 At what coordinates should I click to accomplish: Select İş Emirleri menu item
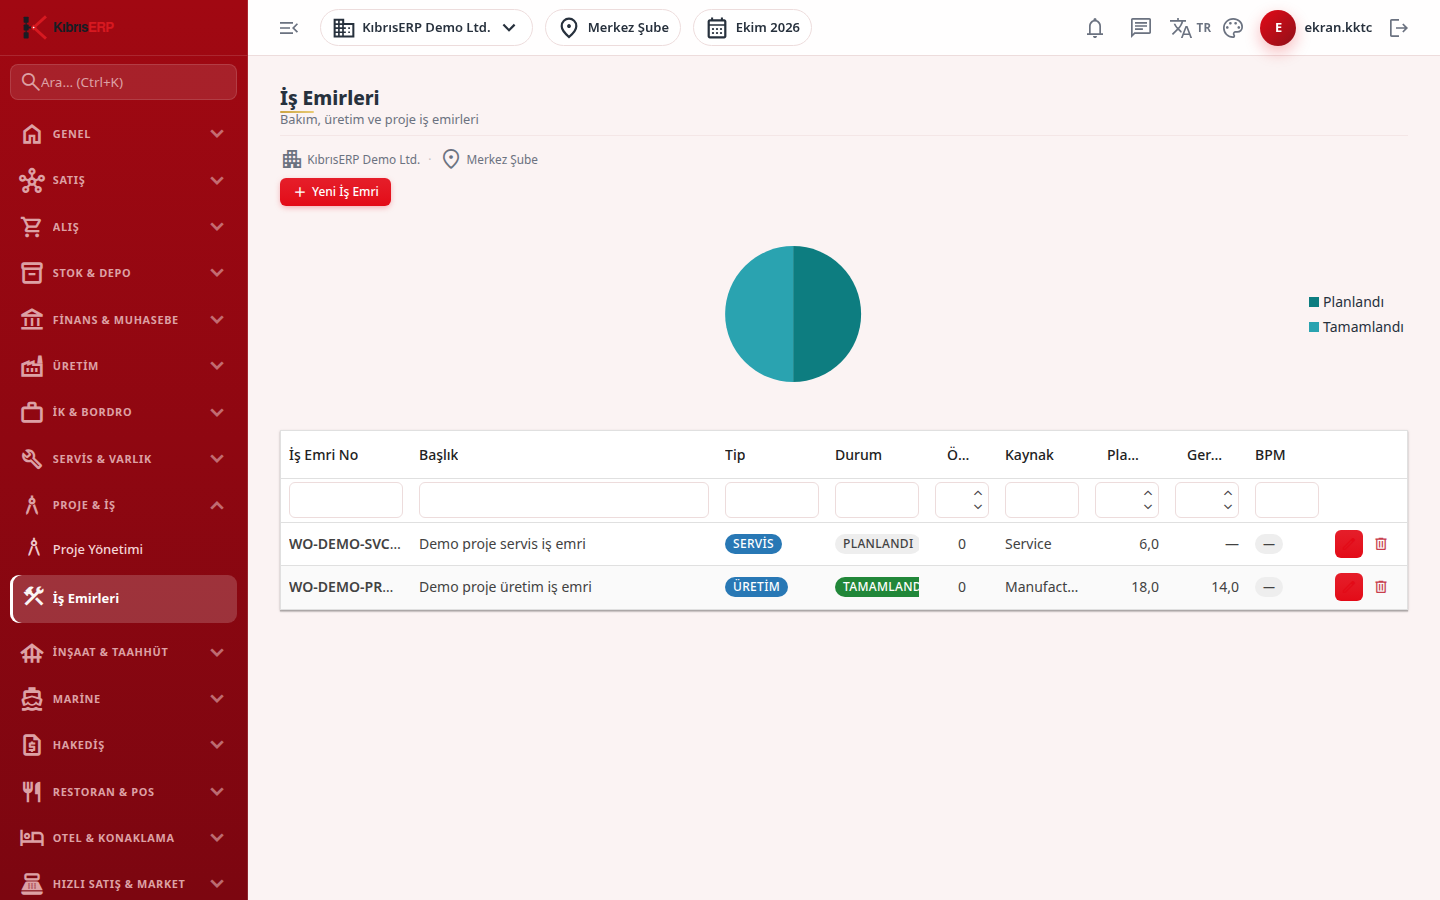tap(124, 598)
